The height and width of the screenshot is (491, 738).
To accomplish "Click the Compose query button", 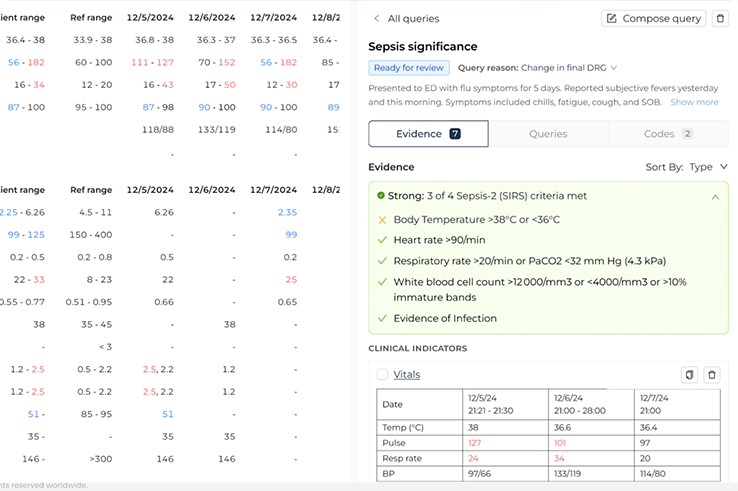I will coord(654,19).
